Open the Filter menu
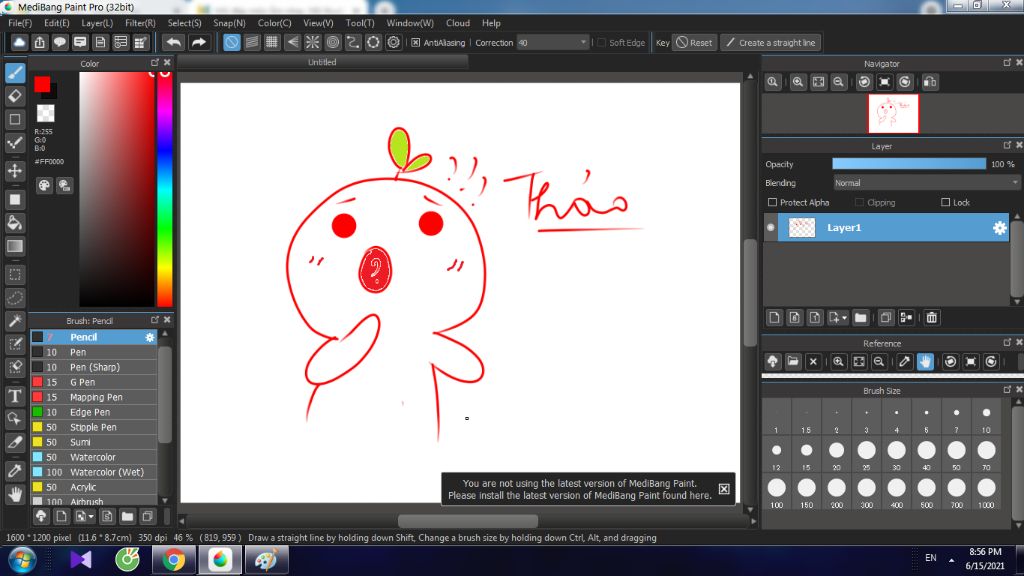 pyautogui.click(x=140, y=23)
